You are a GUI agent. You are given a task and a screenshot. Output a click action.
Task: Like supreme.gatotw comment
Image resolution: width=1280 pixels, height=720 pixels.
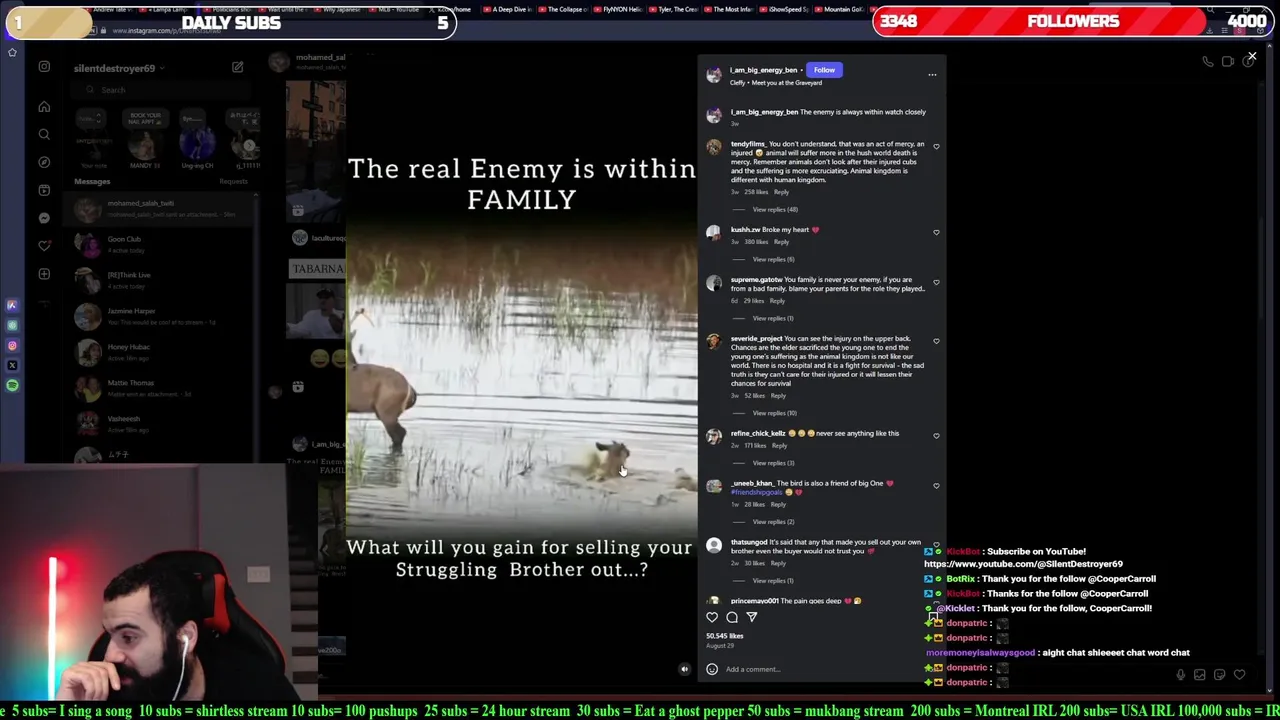(936, 282)
